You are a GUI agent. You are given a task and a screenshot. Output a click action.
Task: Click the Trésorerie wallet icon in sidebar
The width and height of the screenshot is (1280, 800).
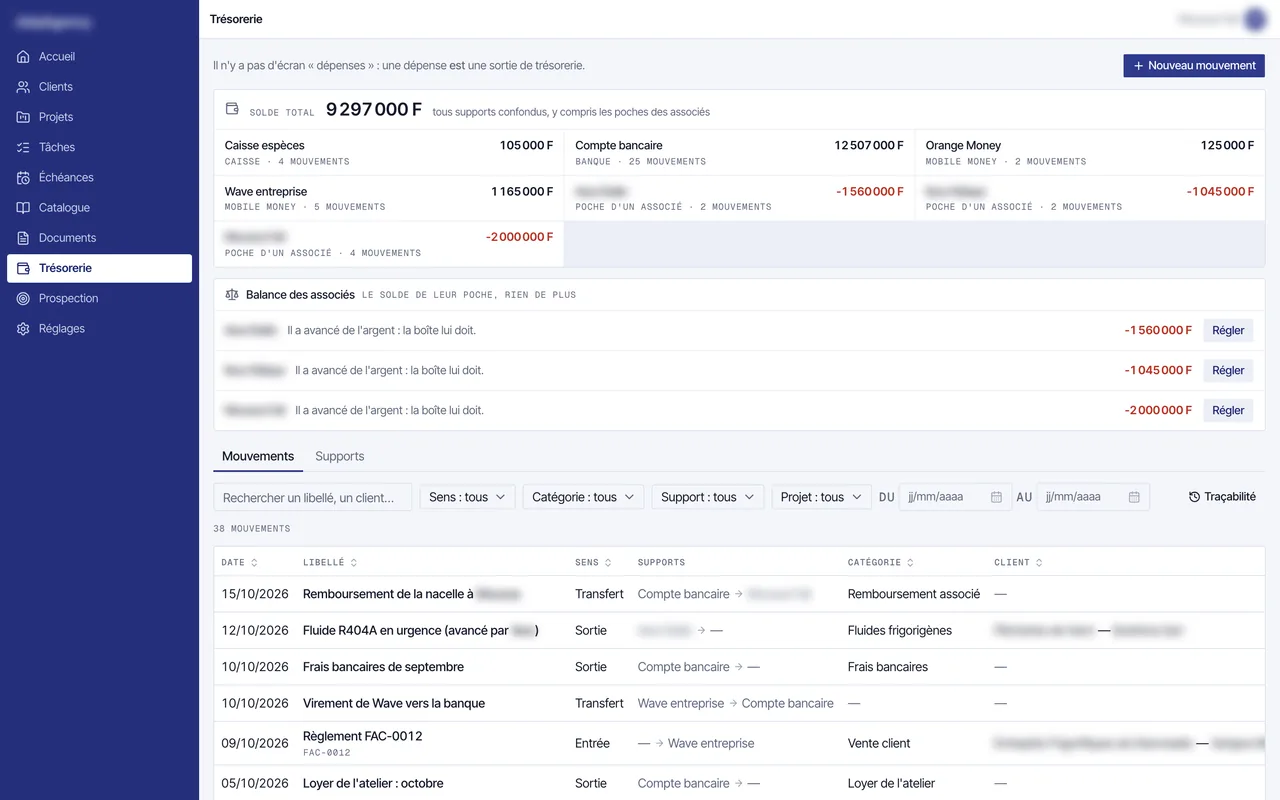point(23,268)
